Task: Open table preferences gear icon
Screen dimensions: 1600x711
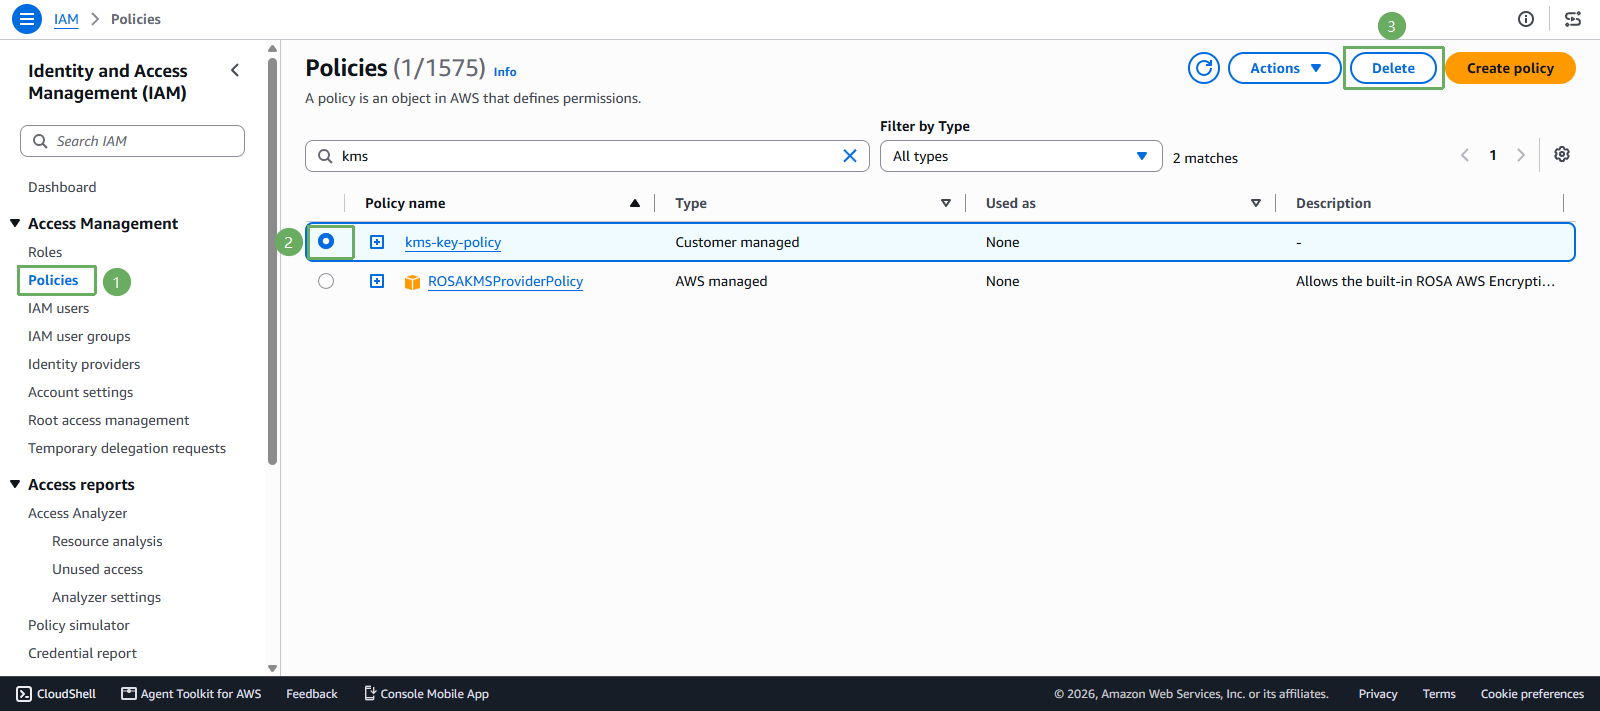Action: point(1562,154)
